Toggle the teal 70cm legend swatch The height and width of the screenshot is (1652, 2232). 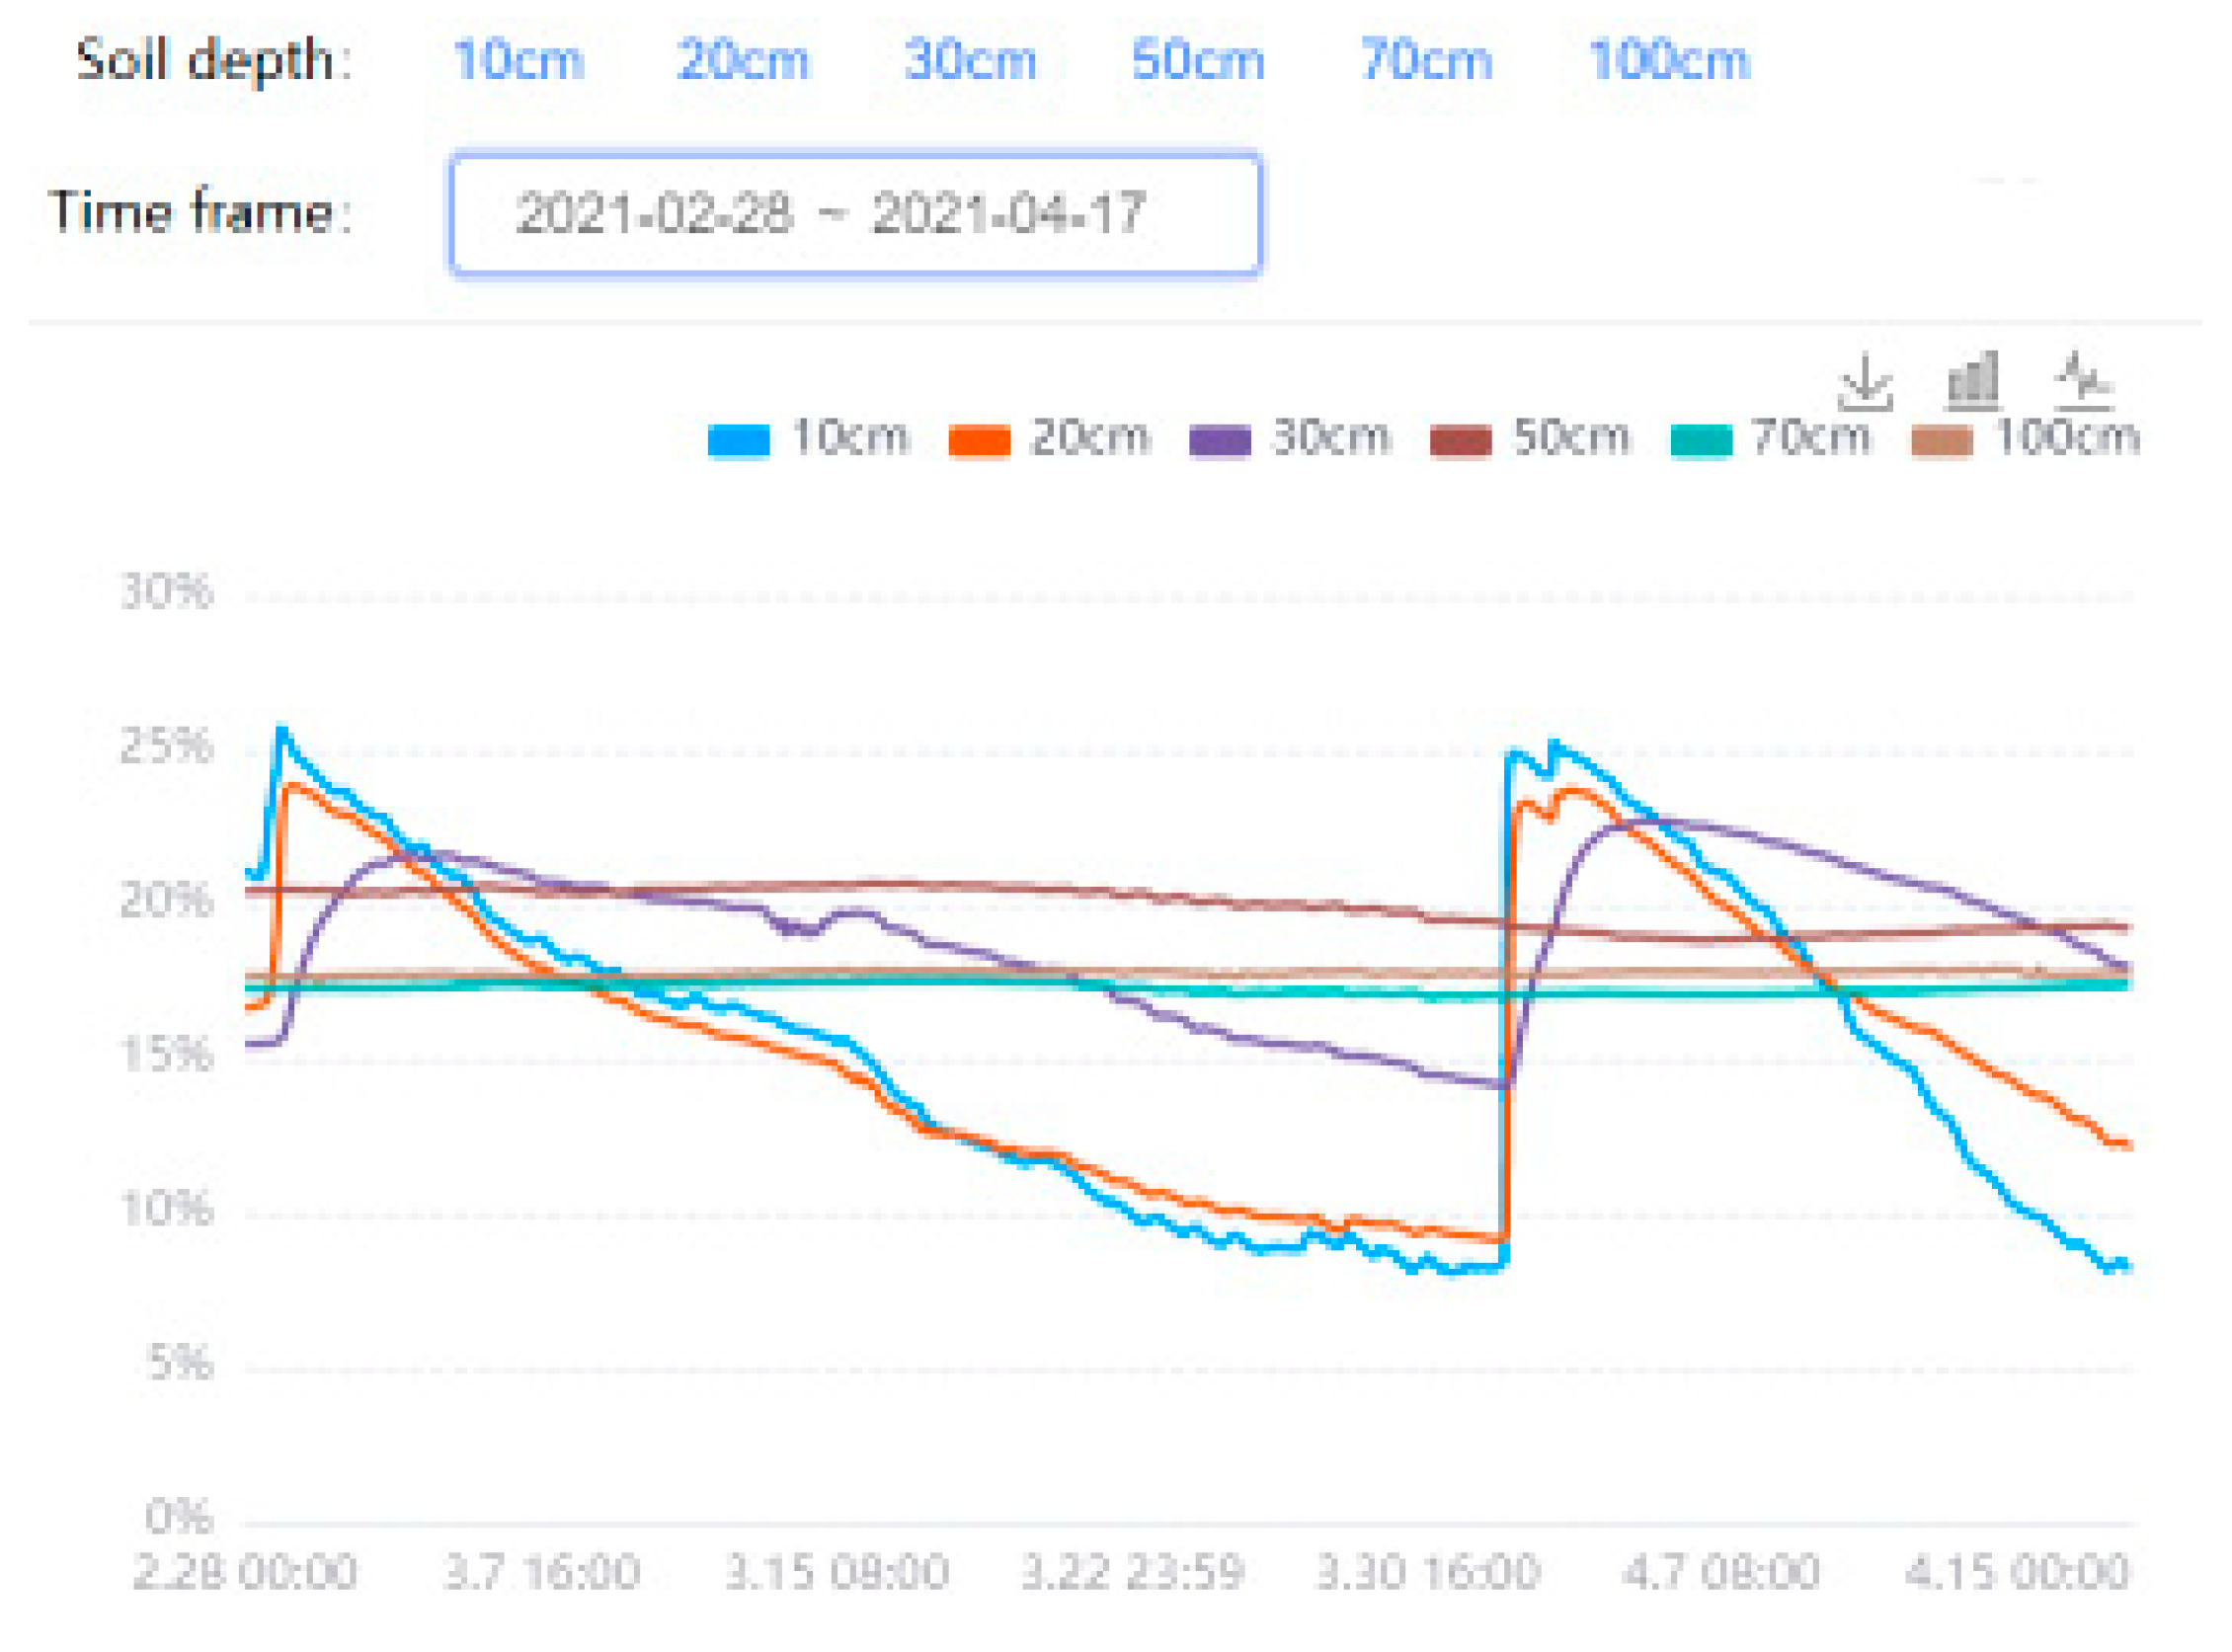click(1701, 440)
